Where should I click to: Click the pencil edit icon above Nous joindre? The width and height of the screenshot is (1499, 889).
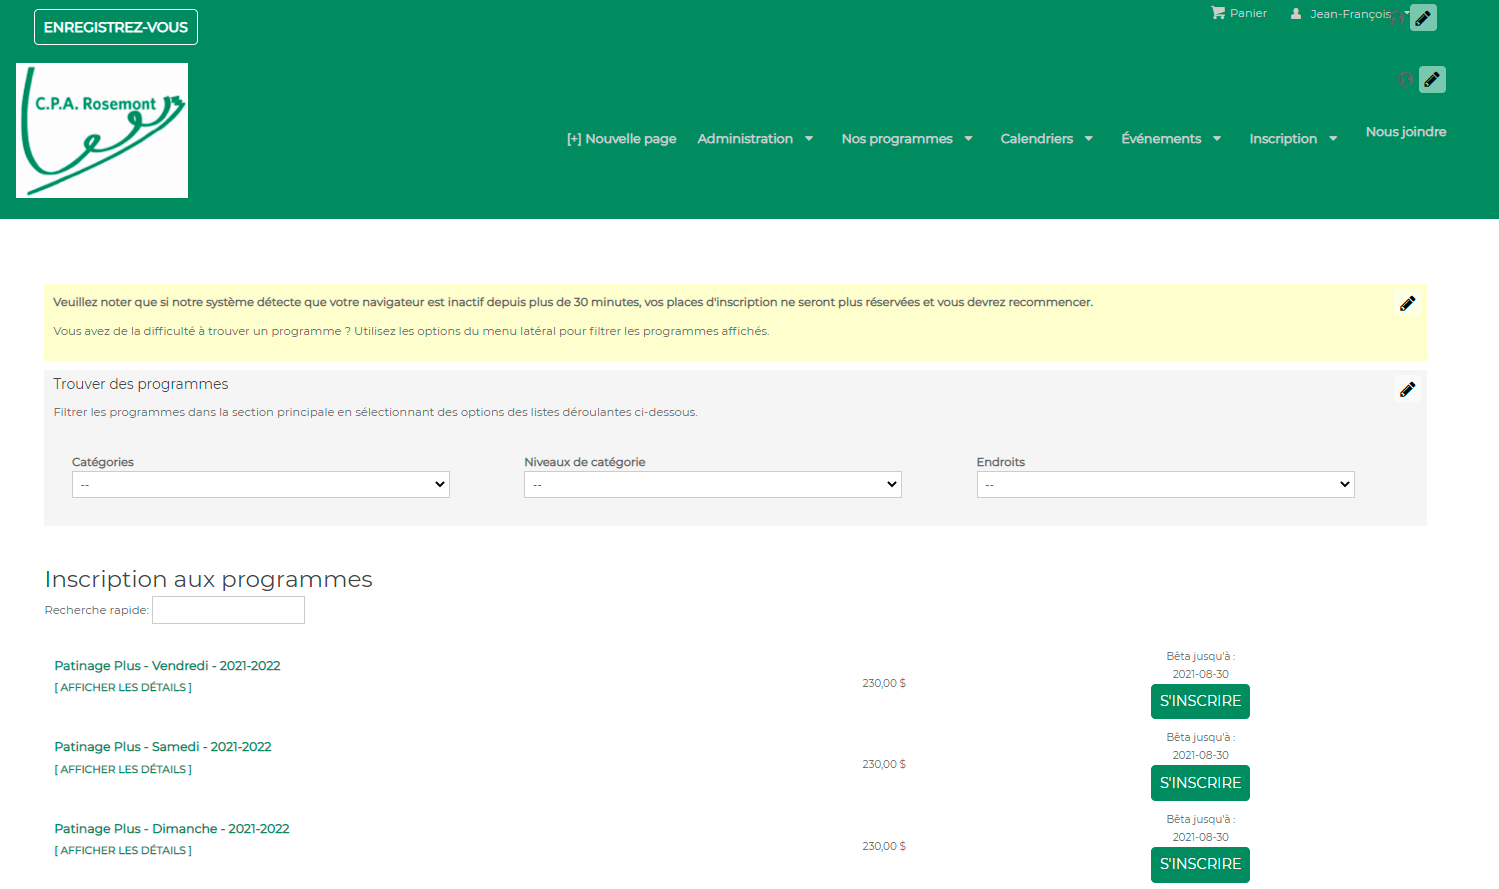click(1432, 79)
